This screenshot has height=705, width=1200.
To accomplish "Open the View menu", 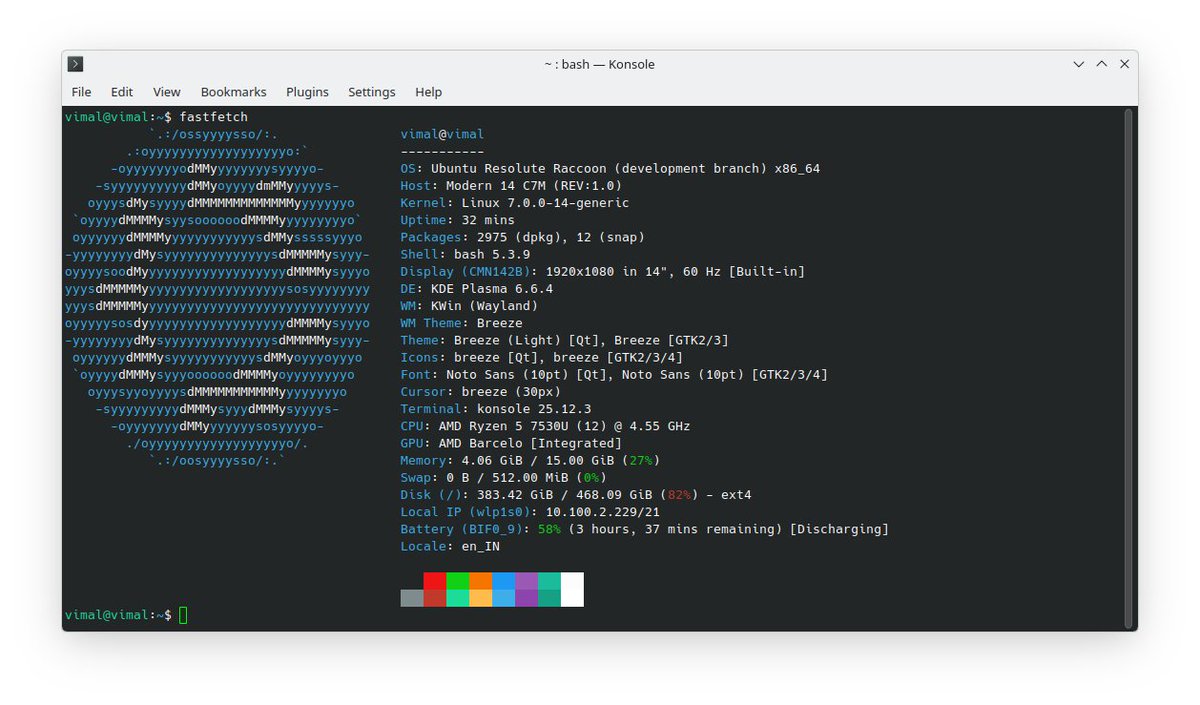I will (x=167, y=92).
